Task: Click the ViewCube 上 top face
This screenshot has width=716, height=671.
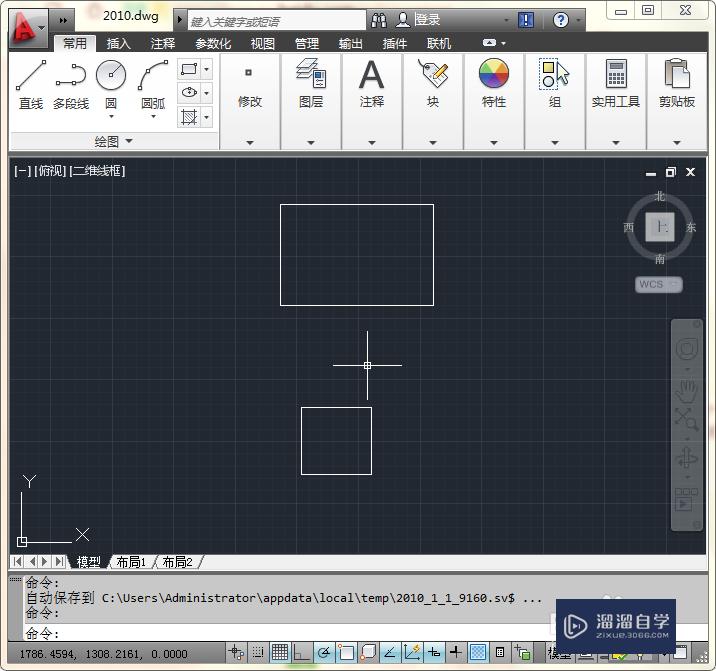Action: 660,227
